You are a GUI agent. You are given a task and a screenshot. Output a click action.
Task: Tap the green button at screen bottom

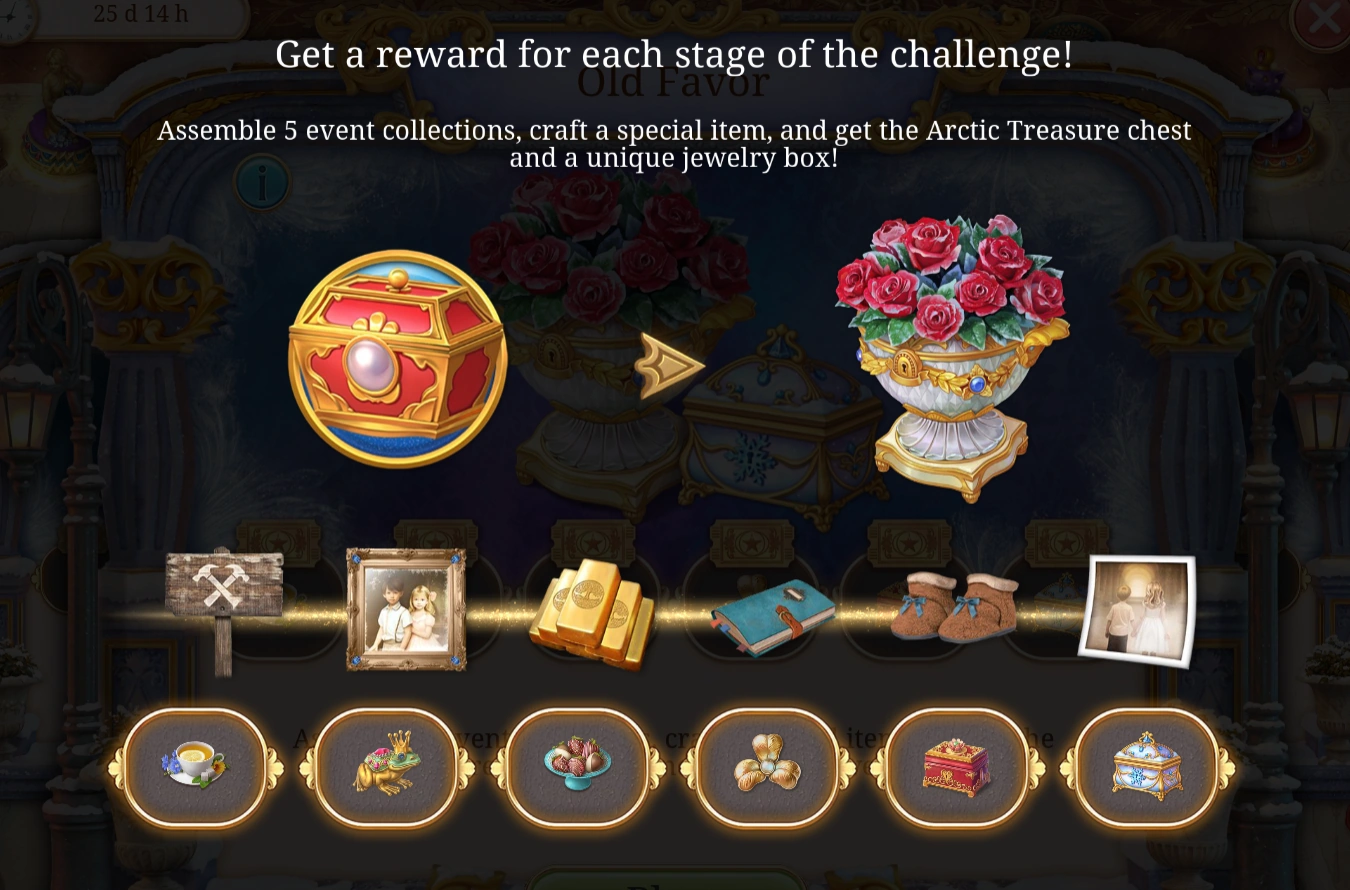point(664,879)
